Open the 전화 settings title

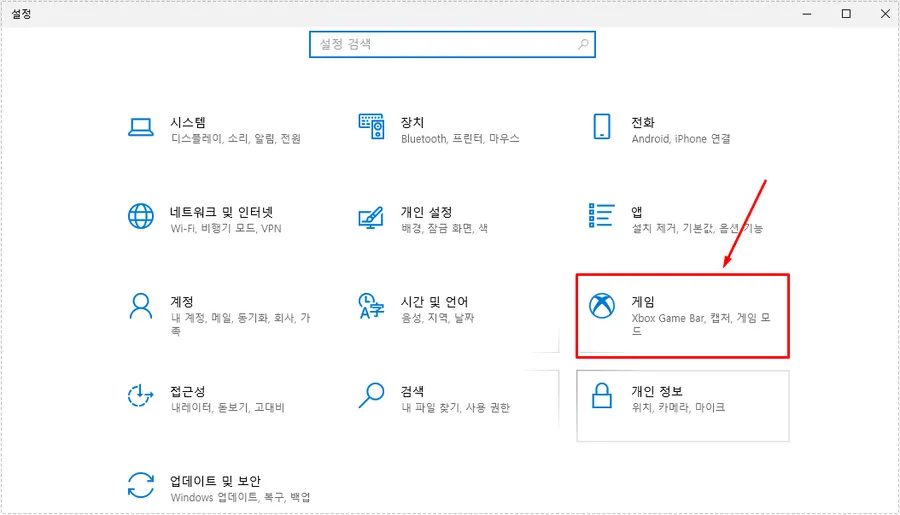tap(643, 122)
